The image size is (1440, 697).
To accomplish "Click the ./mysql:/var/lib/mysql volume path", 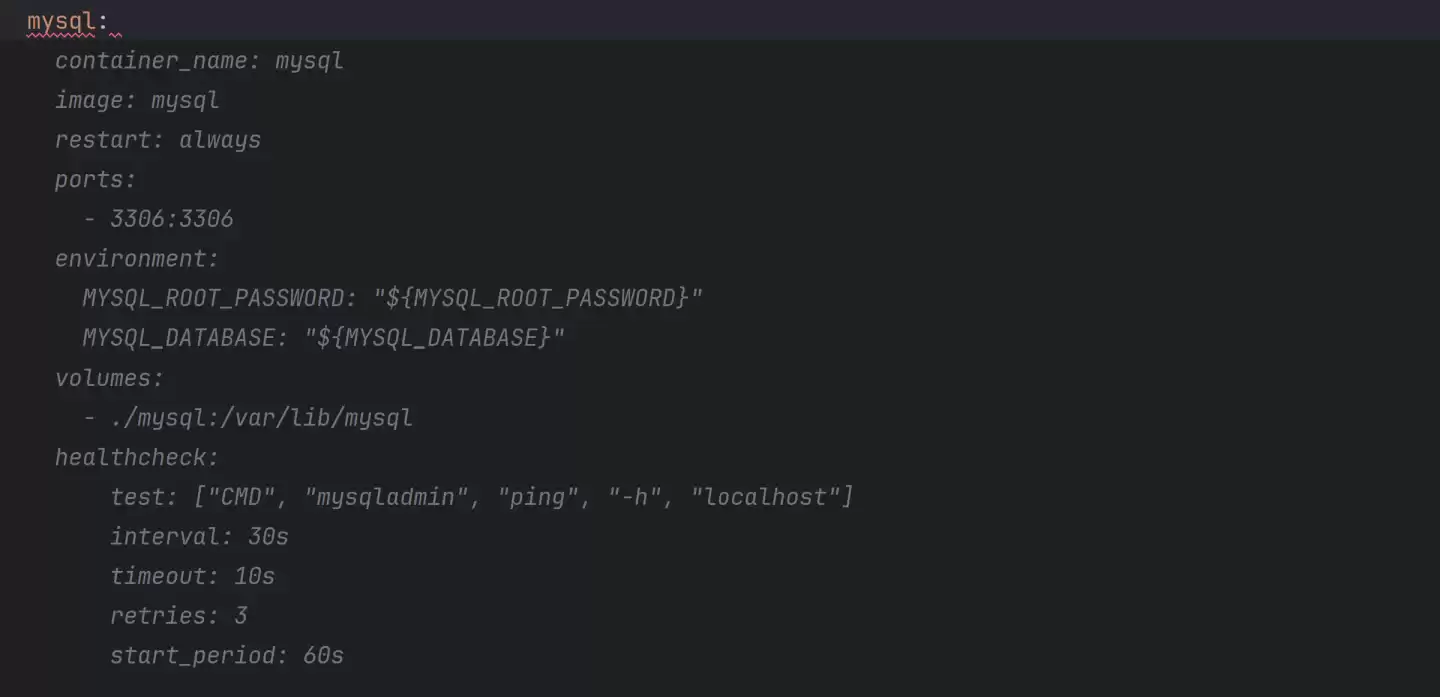I will 261,417.
